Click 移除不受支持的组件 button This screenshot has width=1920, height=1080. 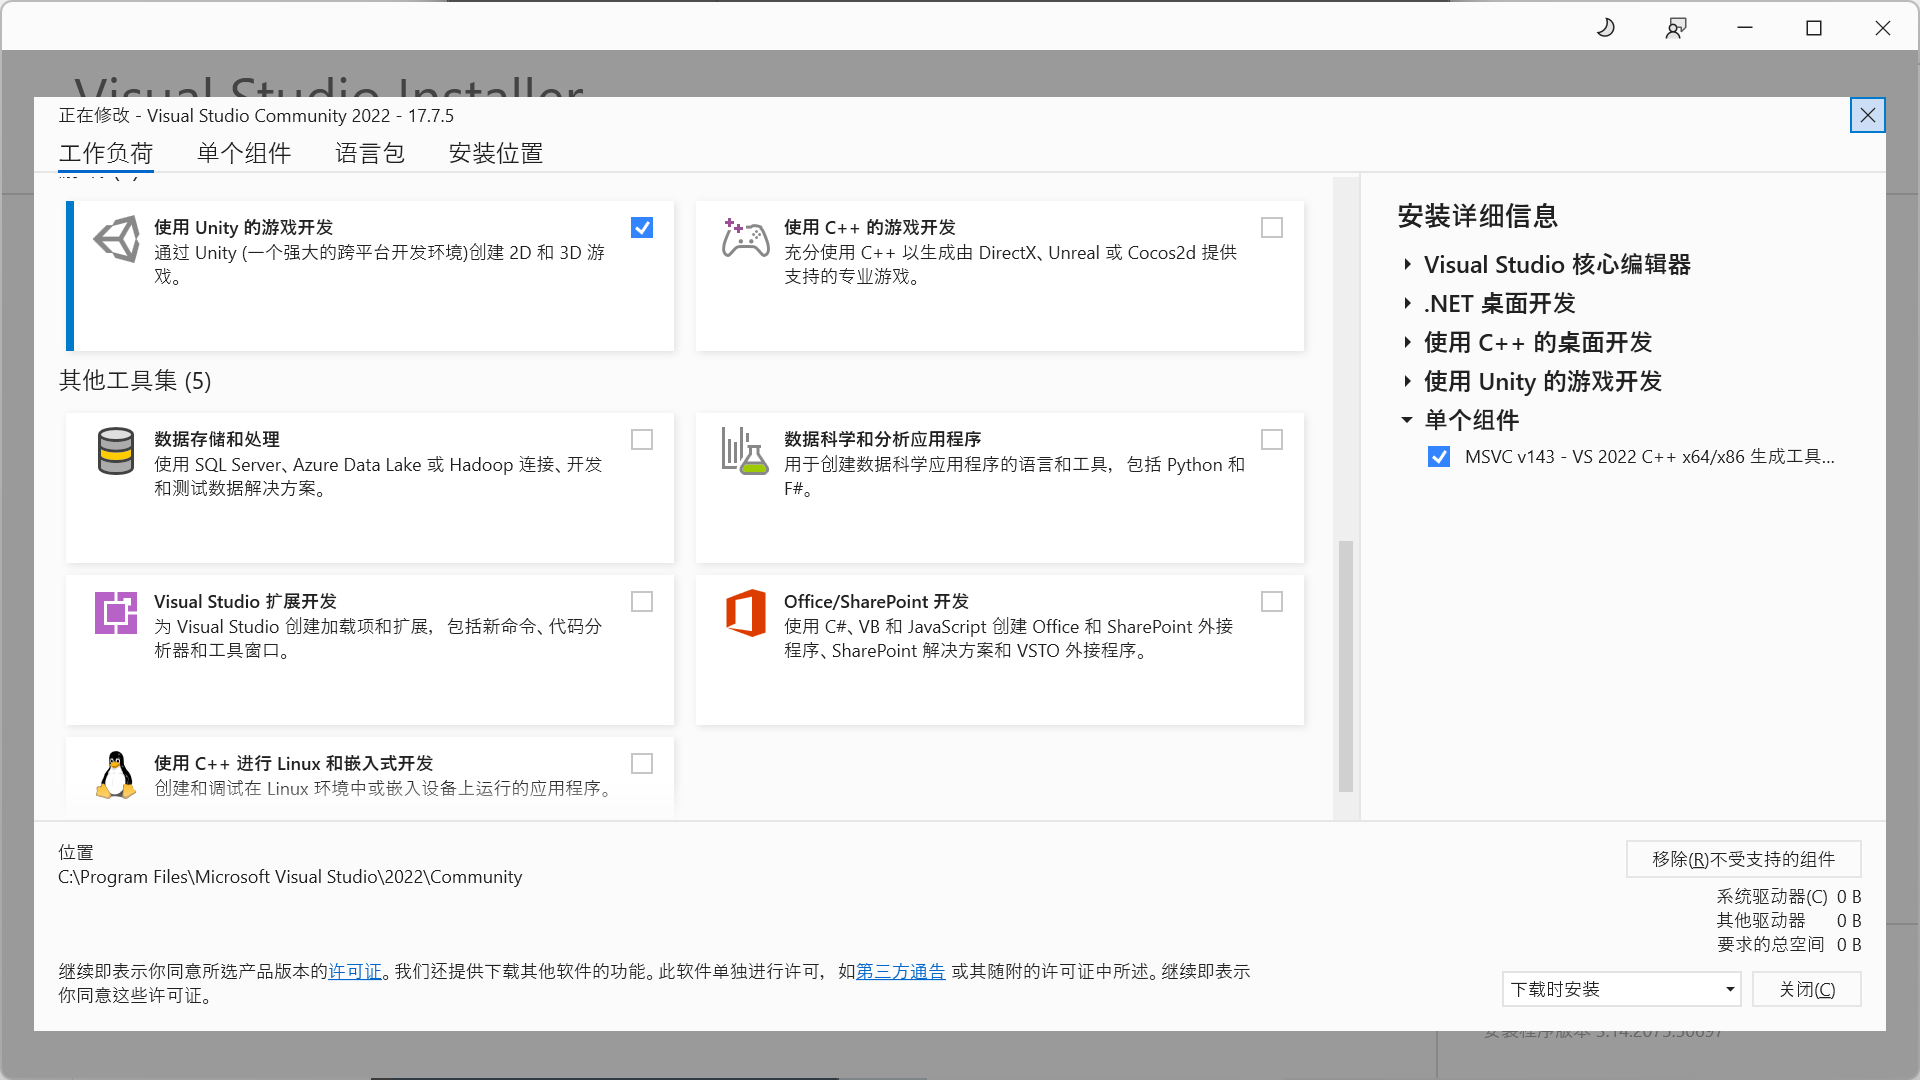(x=1743, y=859)
